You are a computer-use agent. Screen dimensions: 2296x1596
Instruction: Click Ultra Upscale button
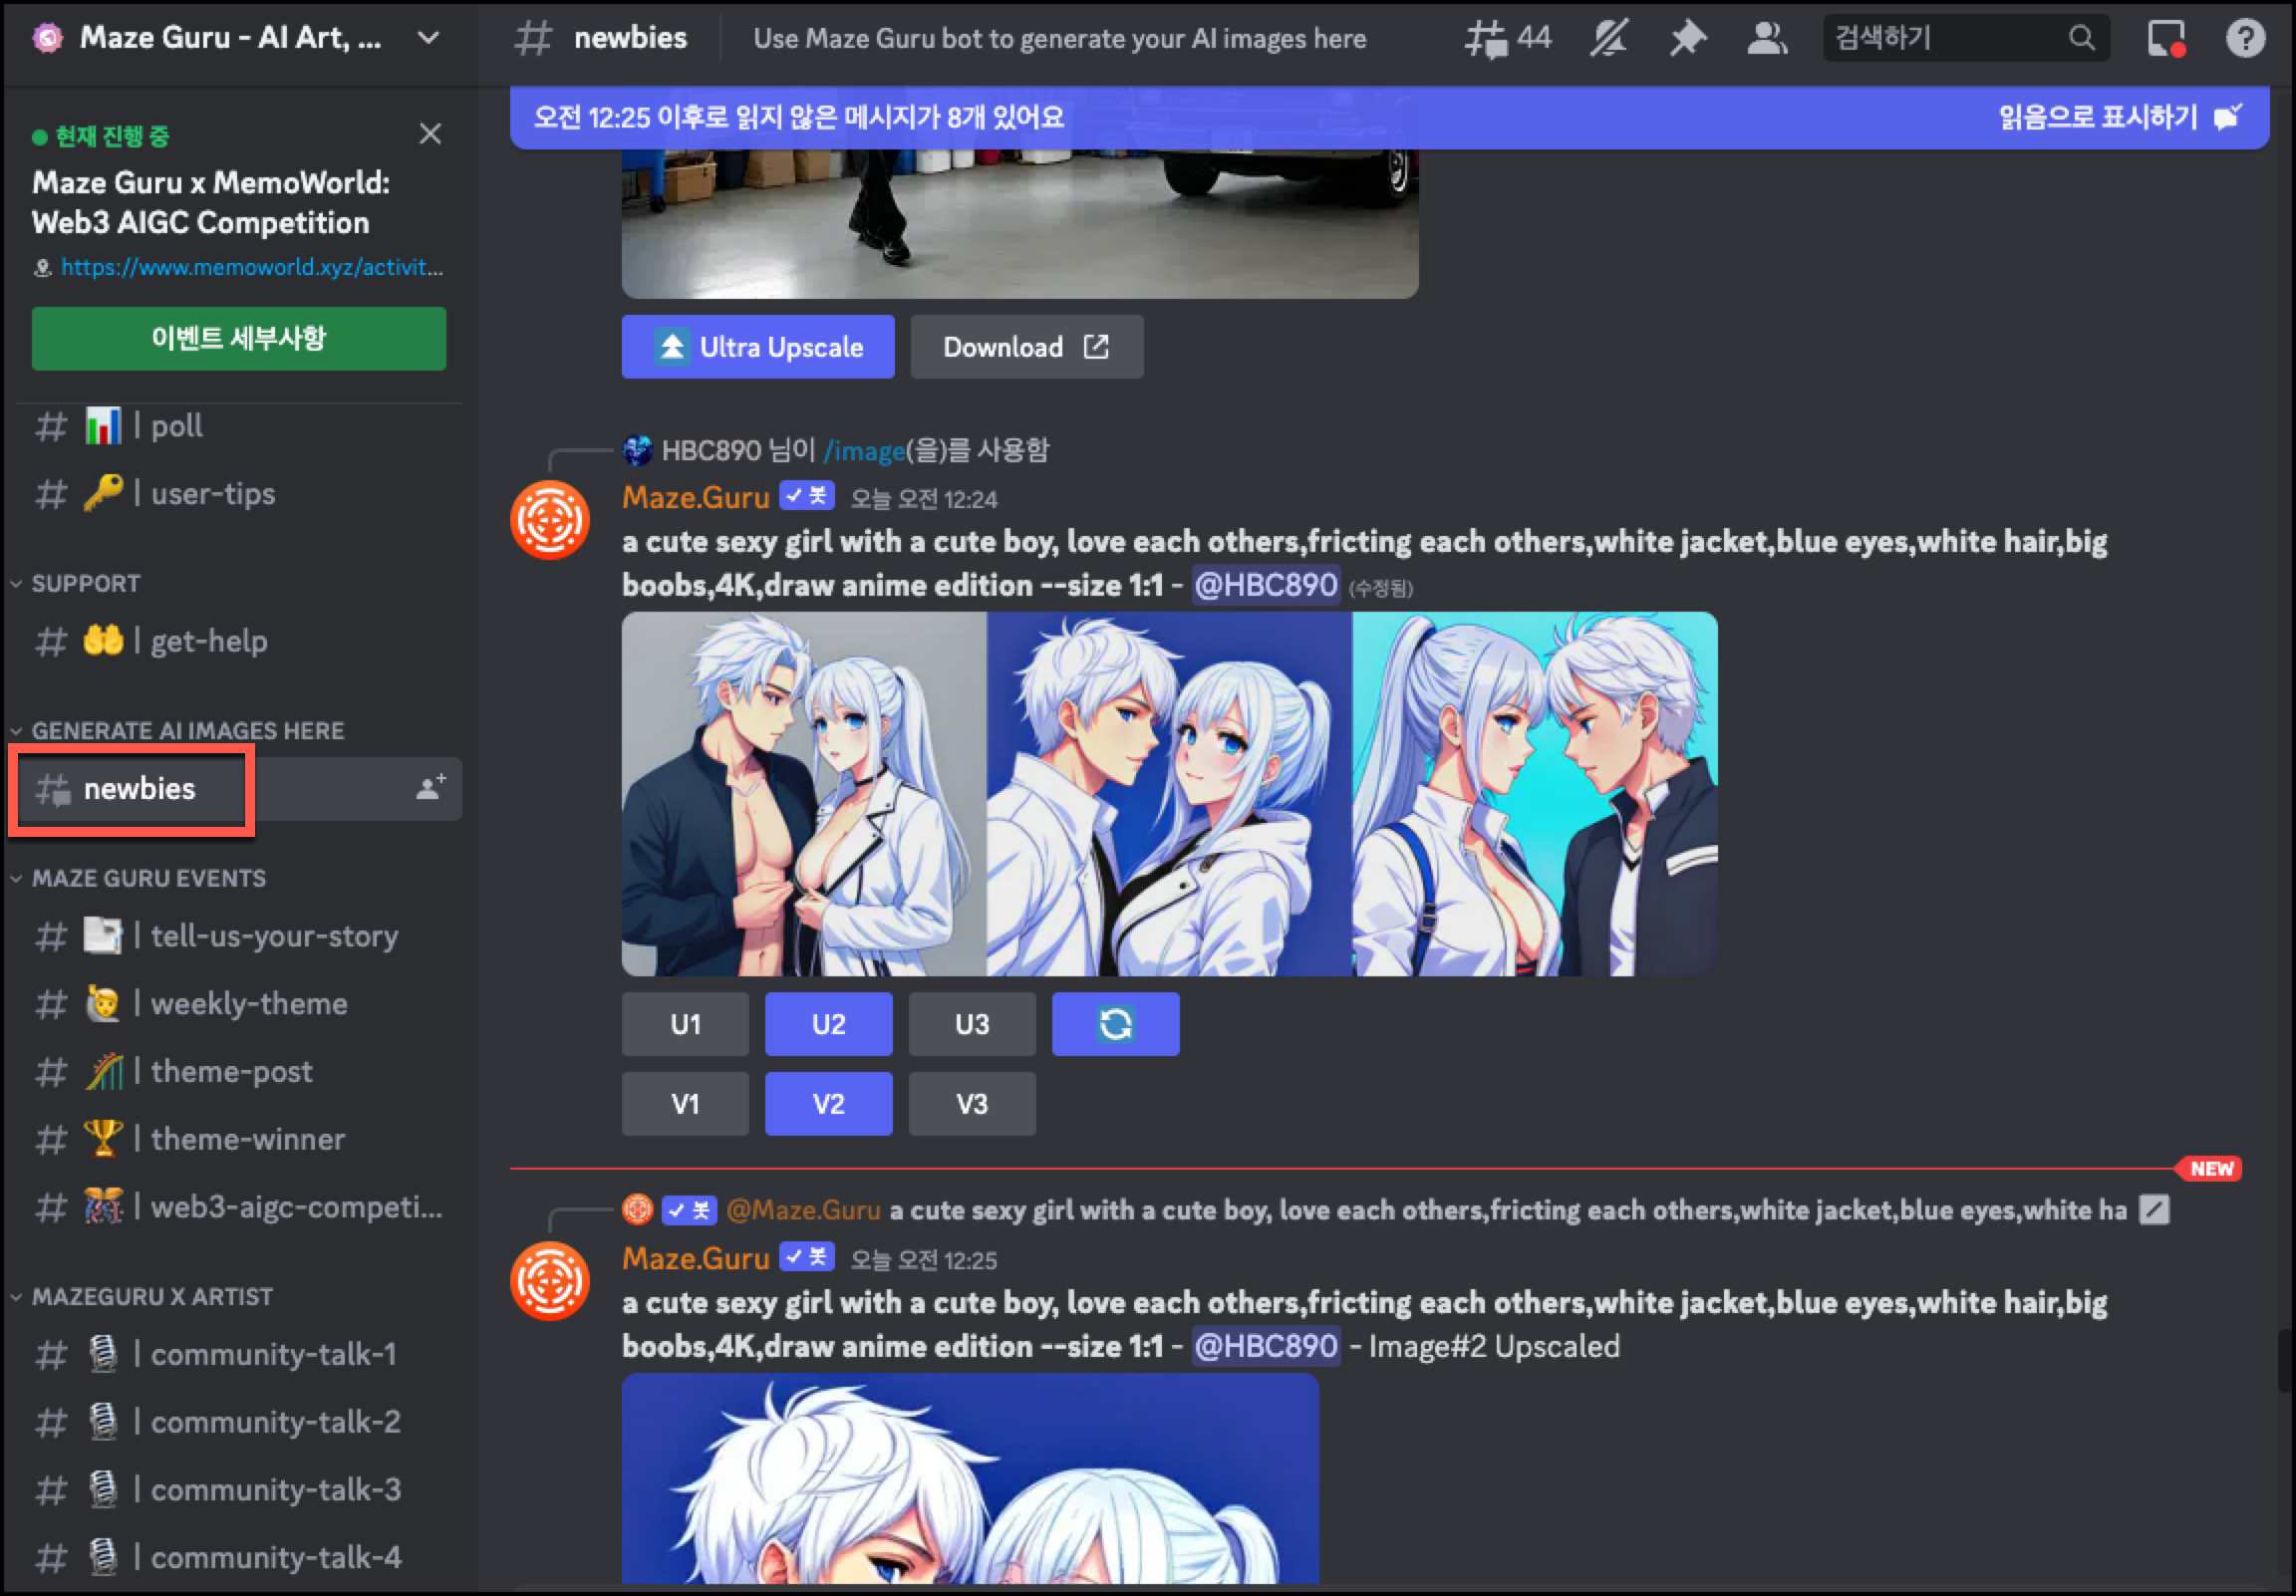tap(757, 347)
